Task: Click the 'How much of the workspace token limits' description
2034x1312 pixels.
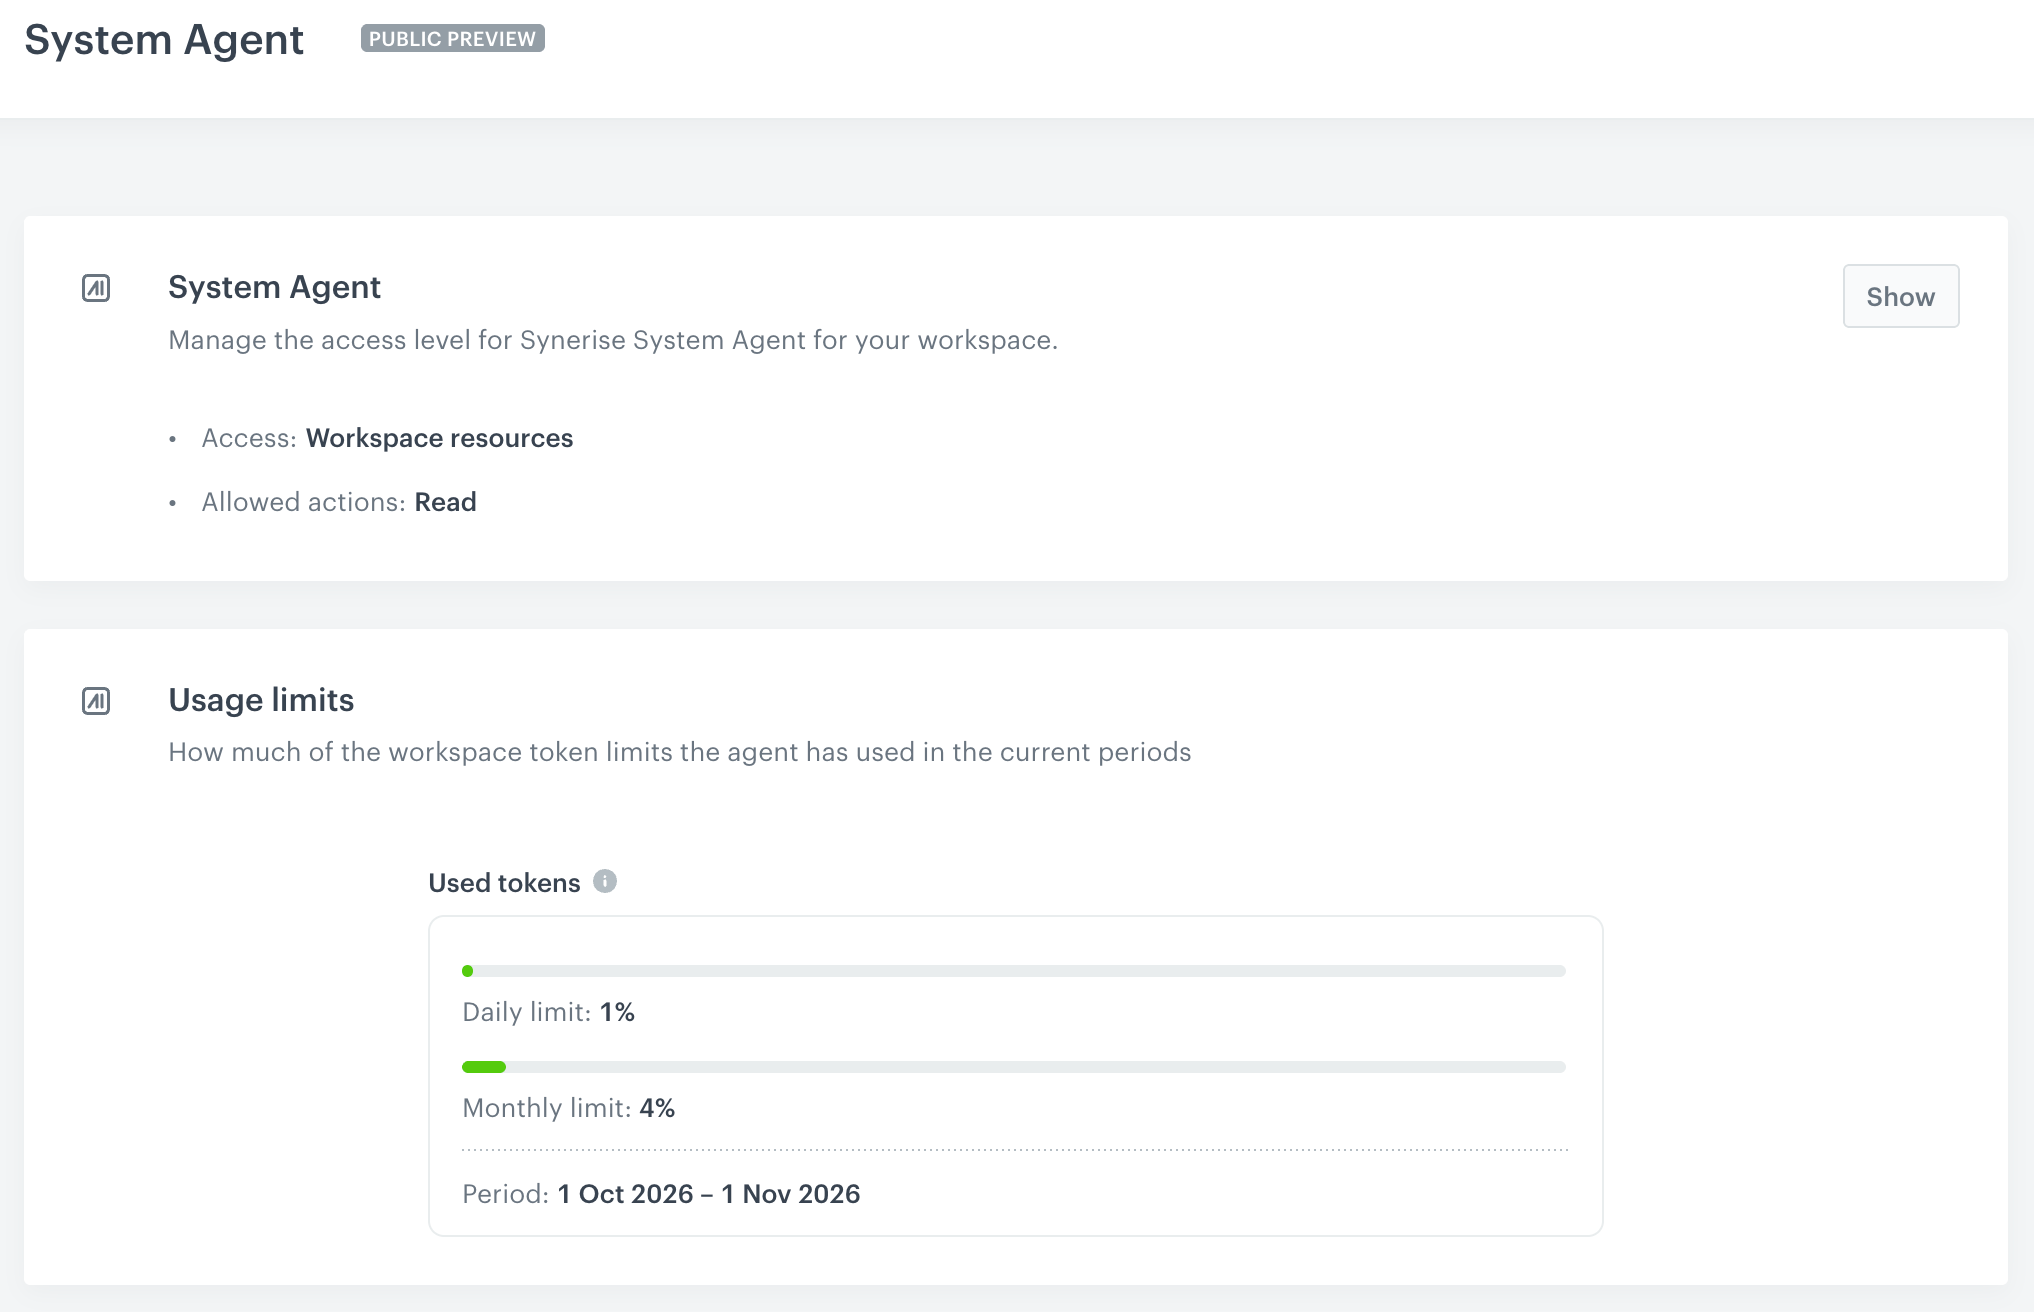Action: pos(680,752)
